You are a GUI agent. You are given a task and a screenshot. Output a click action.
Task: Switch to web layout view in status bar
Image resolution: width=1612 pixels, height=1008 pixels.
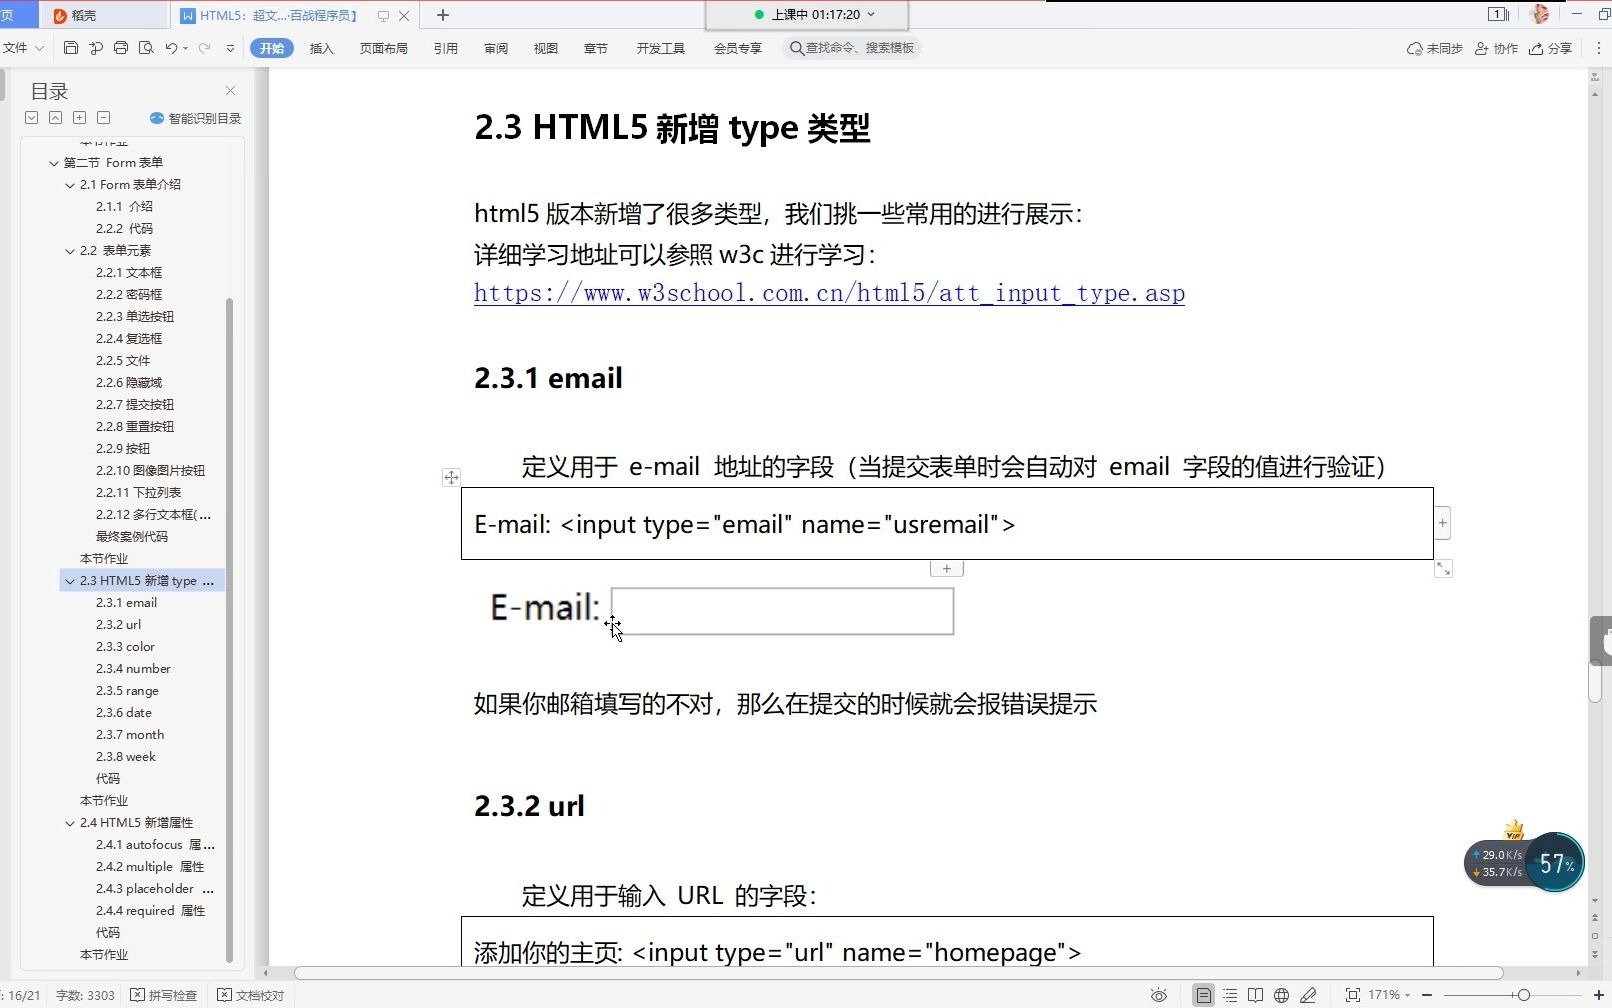1281,995
